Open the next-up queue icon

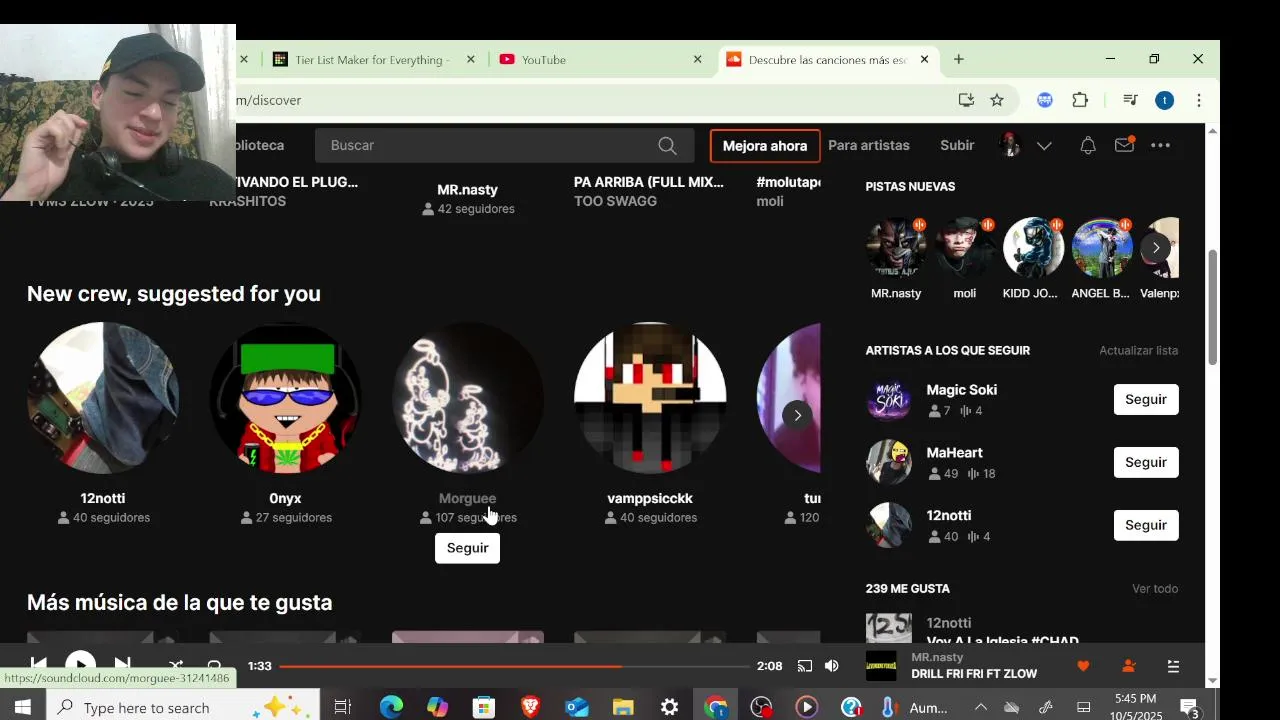[1174, 666]
